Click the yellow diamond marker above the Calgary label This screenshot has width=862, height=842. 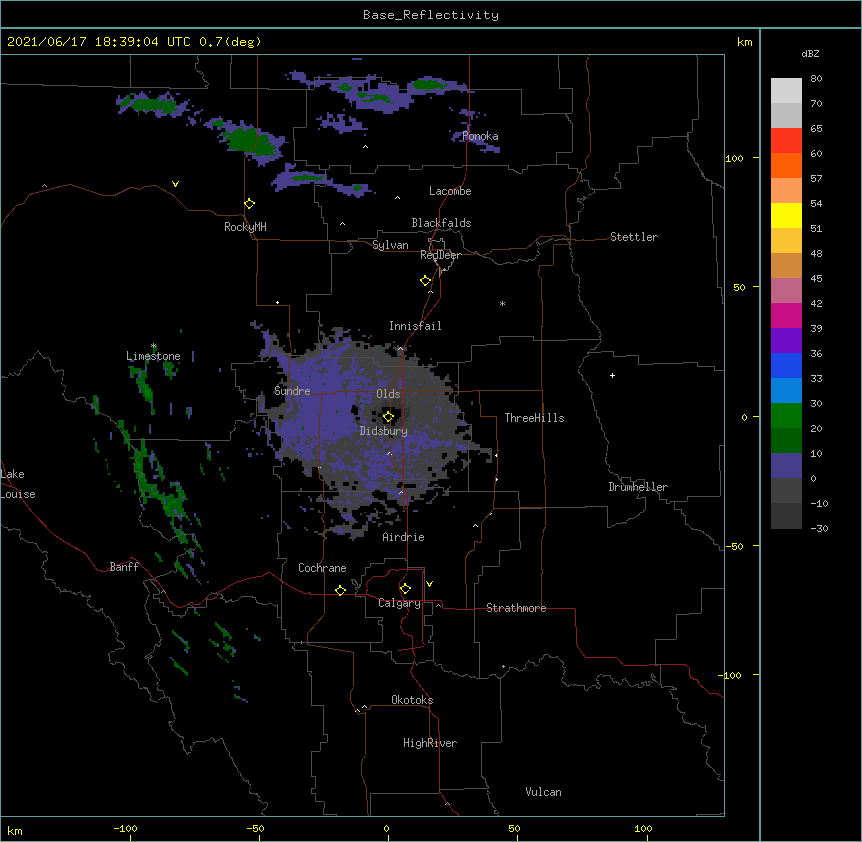pos(405,589)
